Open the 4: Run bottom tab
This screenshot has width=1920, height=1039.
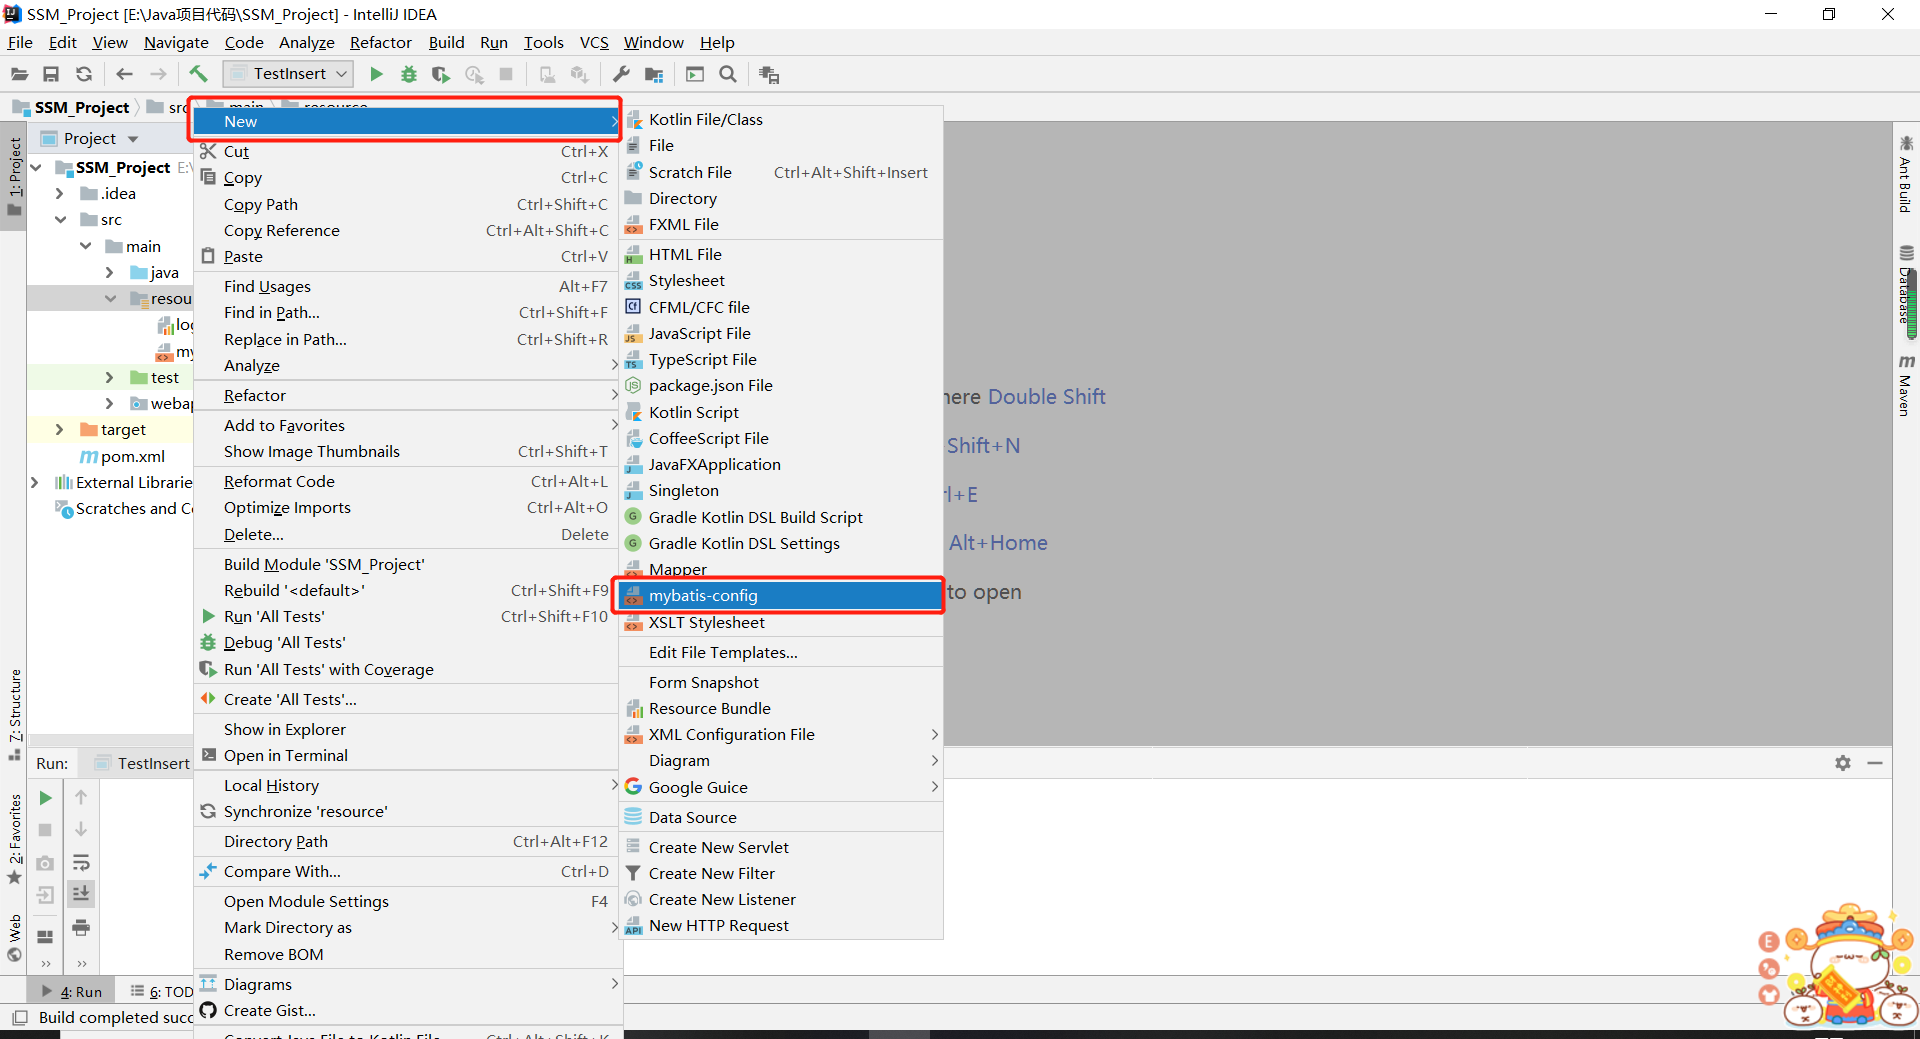tap(72, 991)
